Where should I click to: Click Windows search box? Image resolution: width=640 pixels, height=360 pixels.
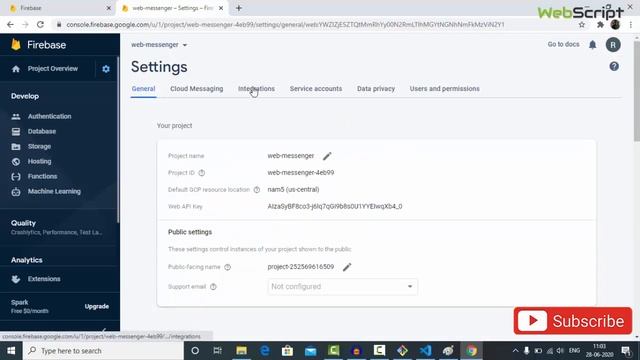coord(103,351)
